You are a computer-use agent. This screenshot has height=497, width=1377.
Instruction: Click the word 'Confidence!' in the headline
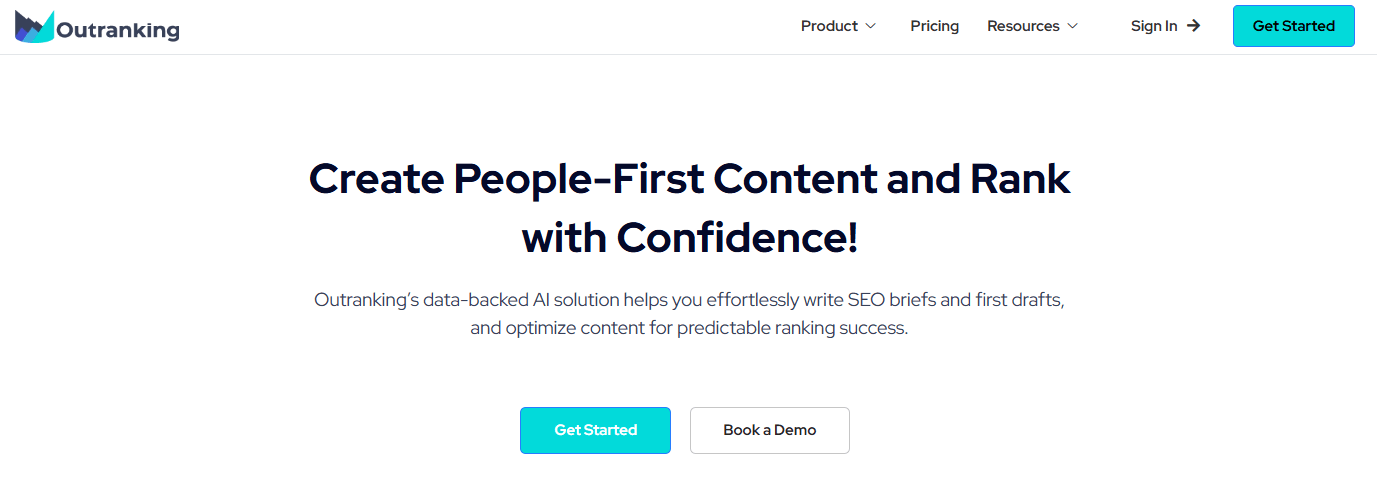coord(737,237)
